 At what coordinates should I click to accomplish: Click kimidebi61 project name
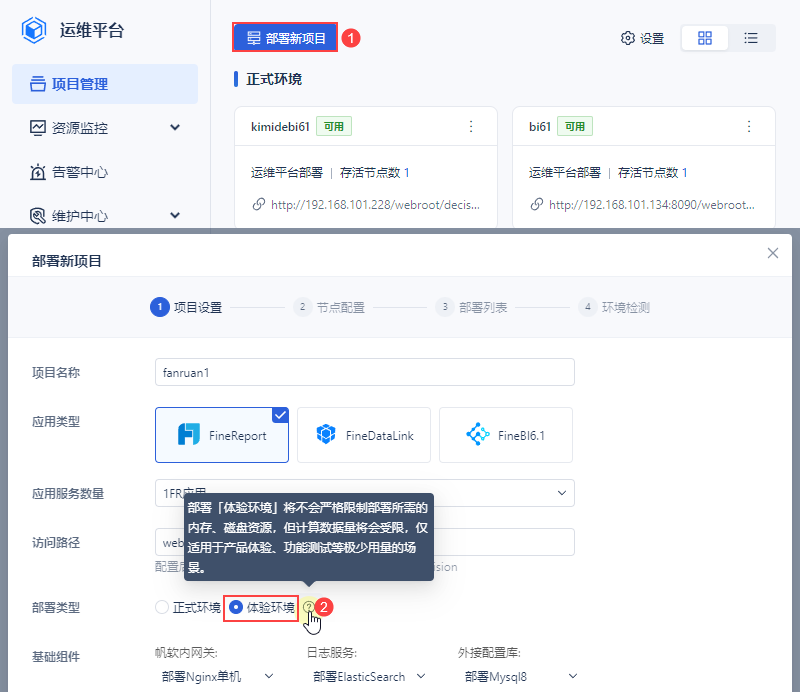280,127
